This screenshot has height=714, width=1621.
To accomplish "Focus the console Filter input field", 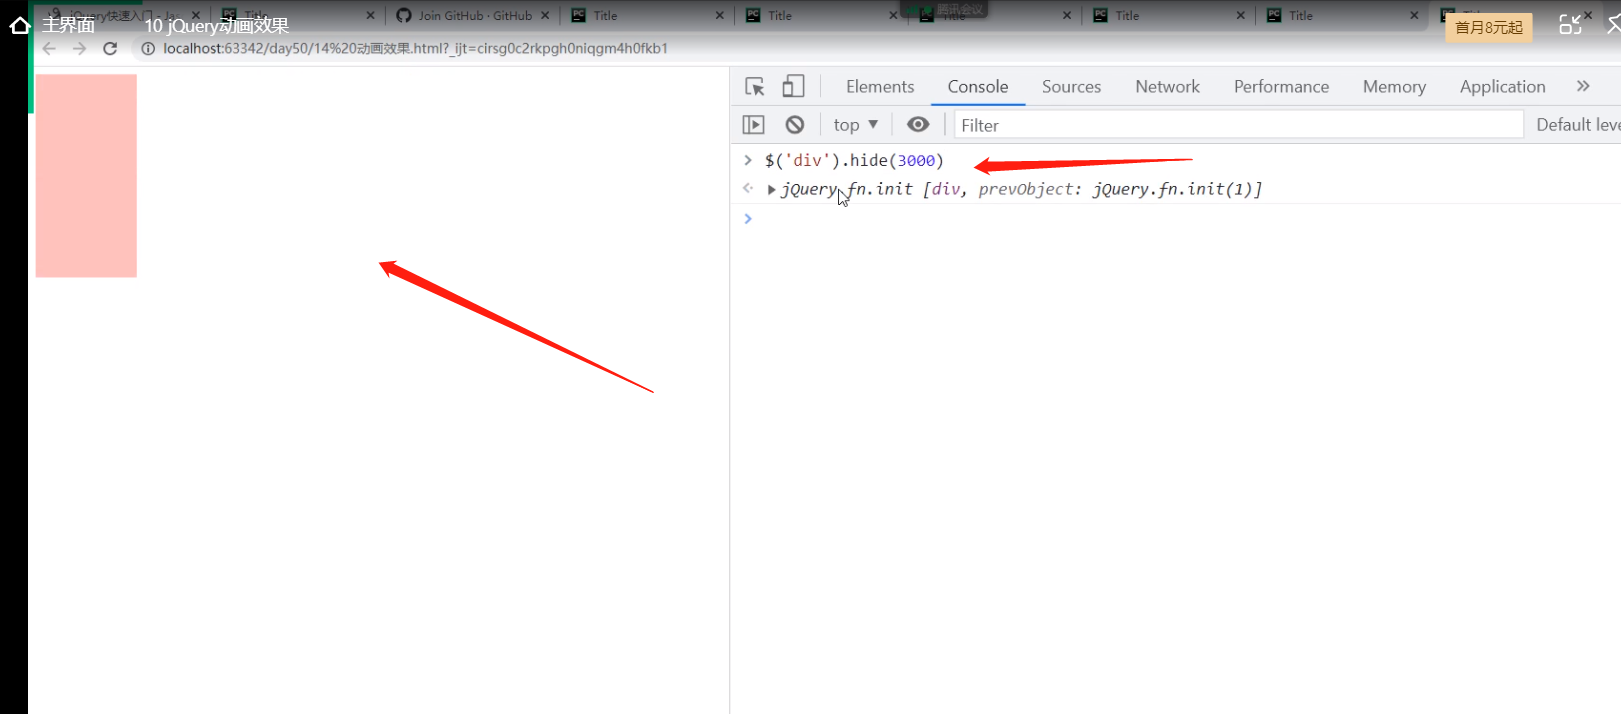I will pos(1239,125).
